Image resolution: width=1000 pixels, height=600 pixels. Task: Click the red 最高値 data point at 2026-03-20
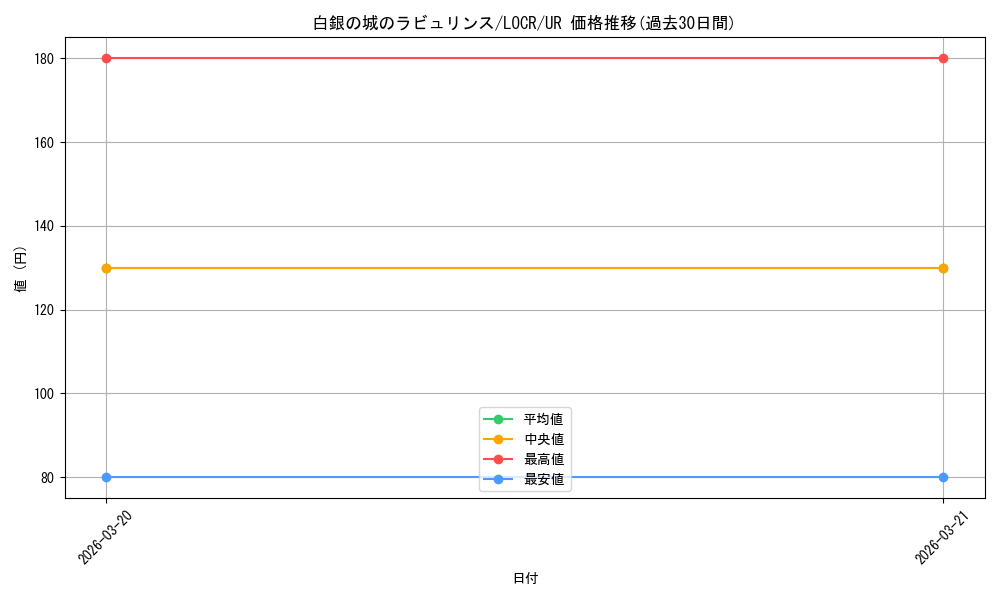click(106, 58)
